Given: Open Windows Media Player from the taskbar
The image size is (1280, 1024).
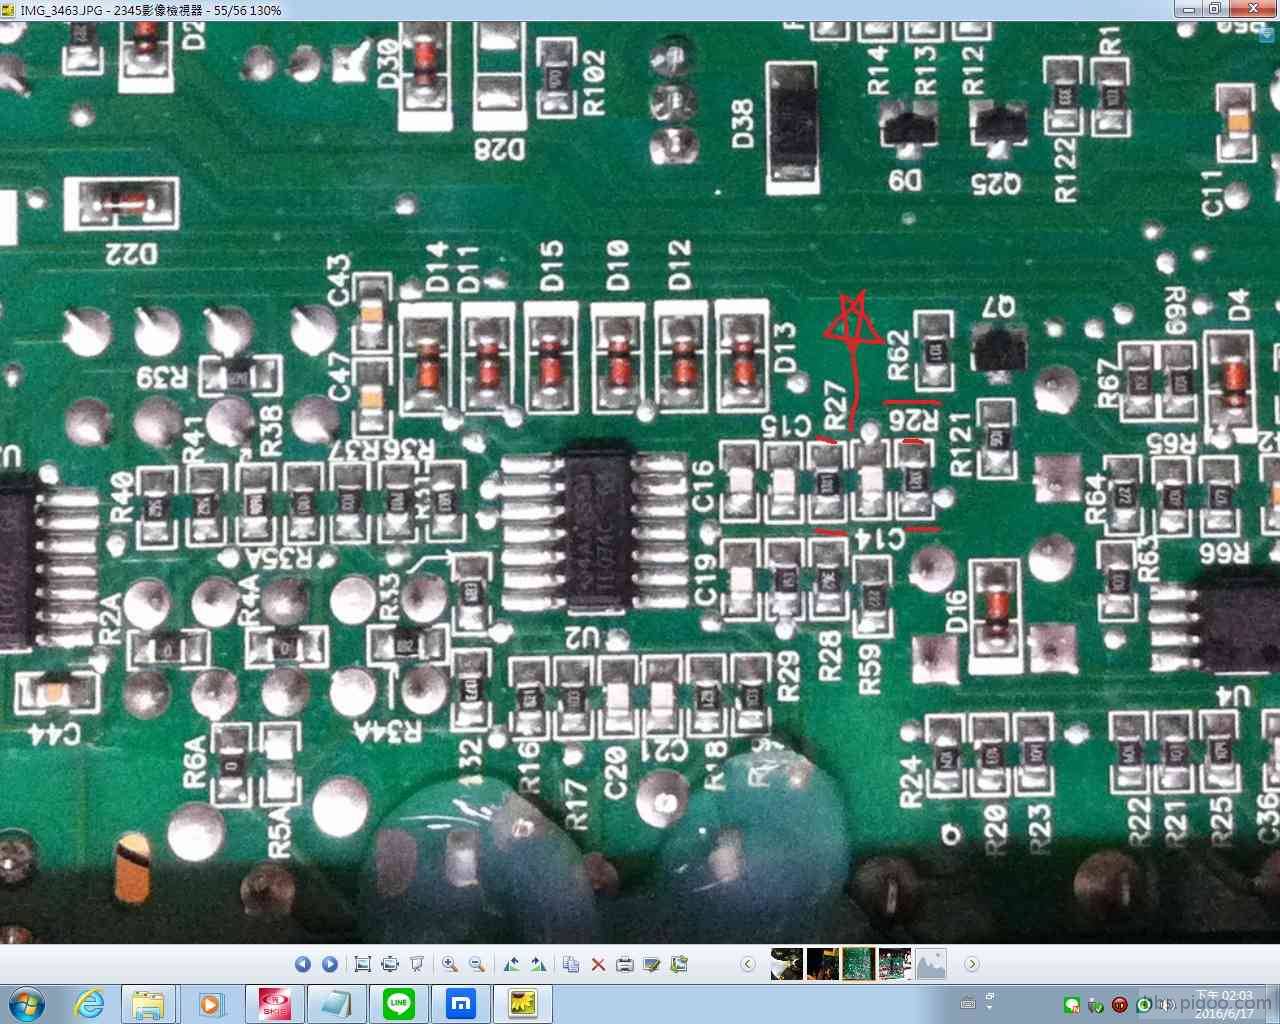Looking at the screenshot, I should (210, 1004).
